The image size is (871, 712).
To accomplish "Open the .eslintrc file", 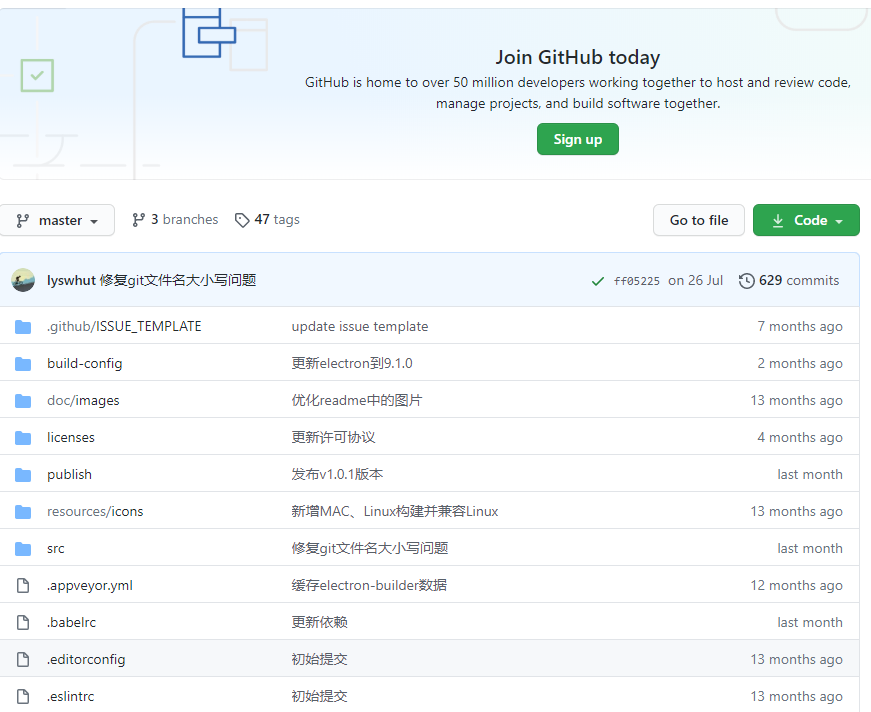I will (x=71, y=696).
